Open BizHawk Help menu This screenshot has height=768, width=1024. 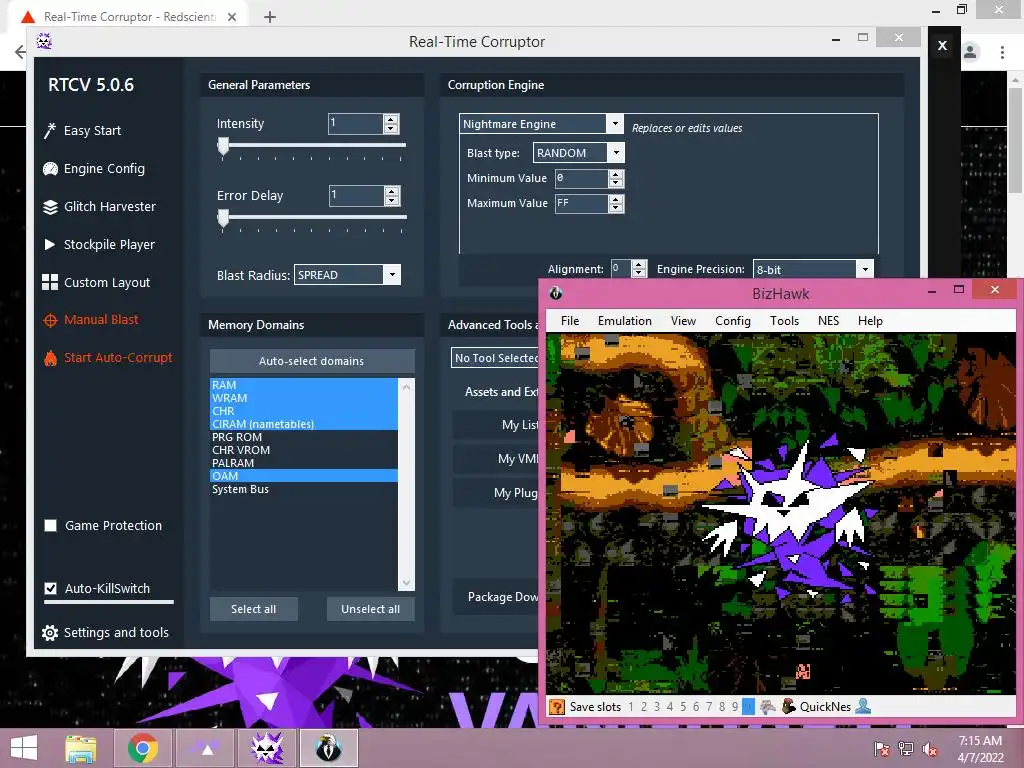click(870, 321)
